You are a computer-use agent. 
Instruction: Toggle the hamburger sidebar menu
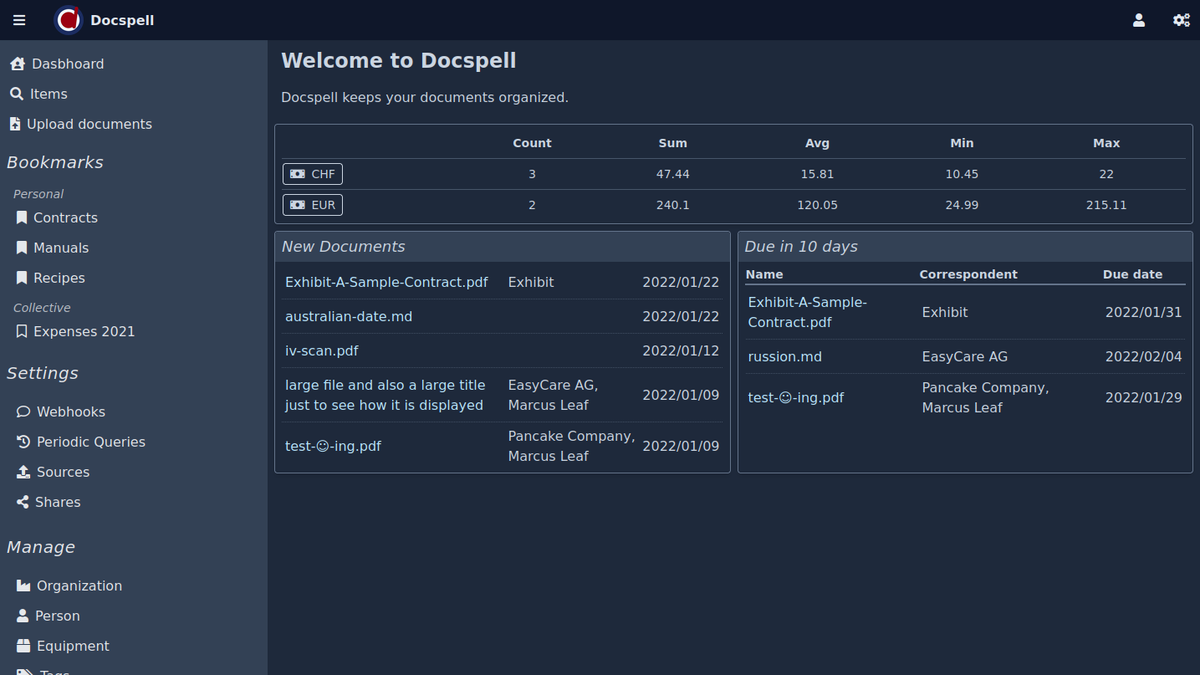point(19,20)
